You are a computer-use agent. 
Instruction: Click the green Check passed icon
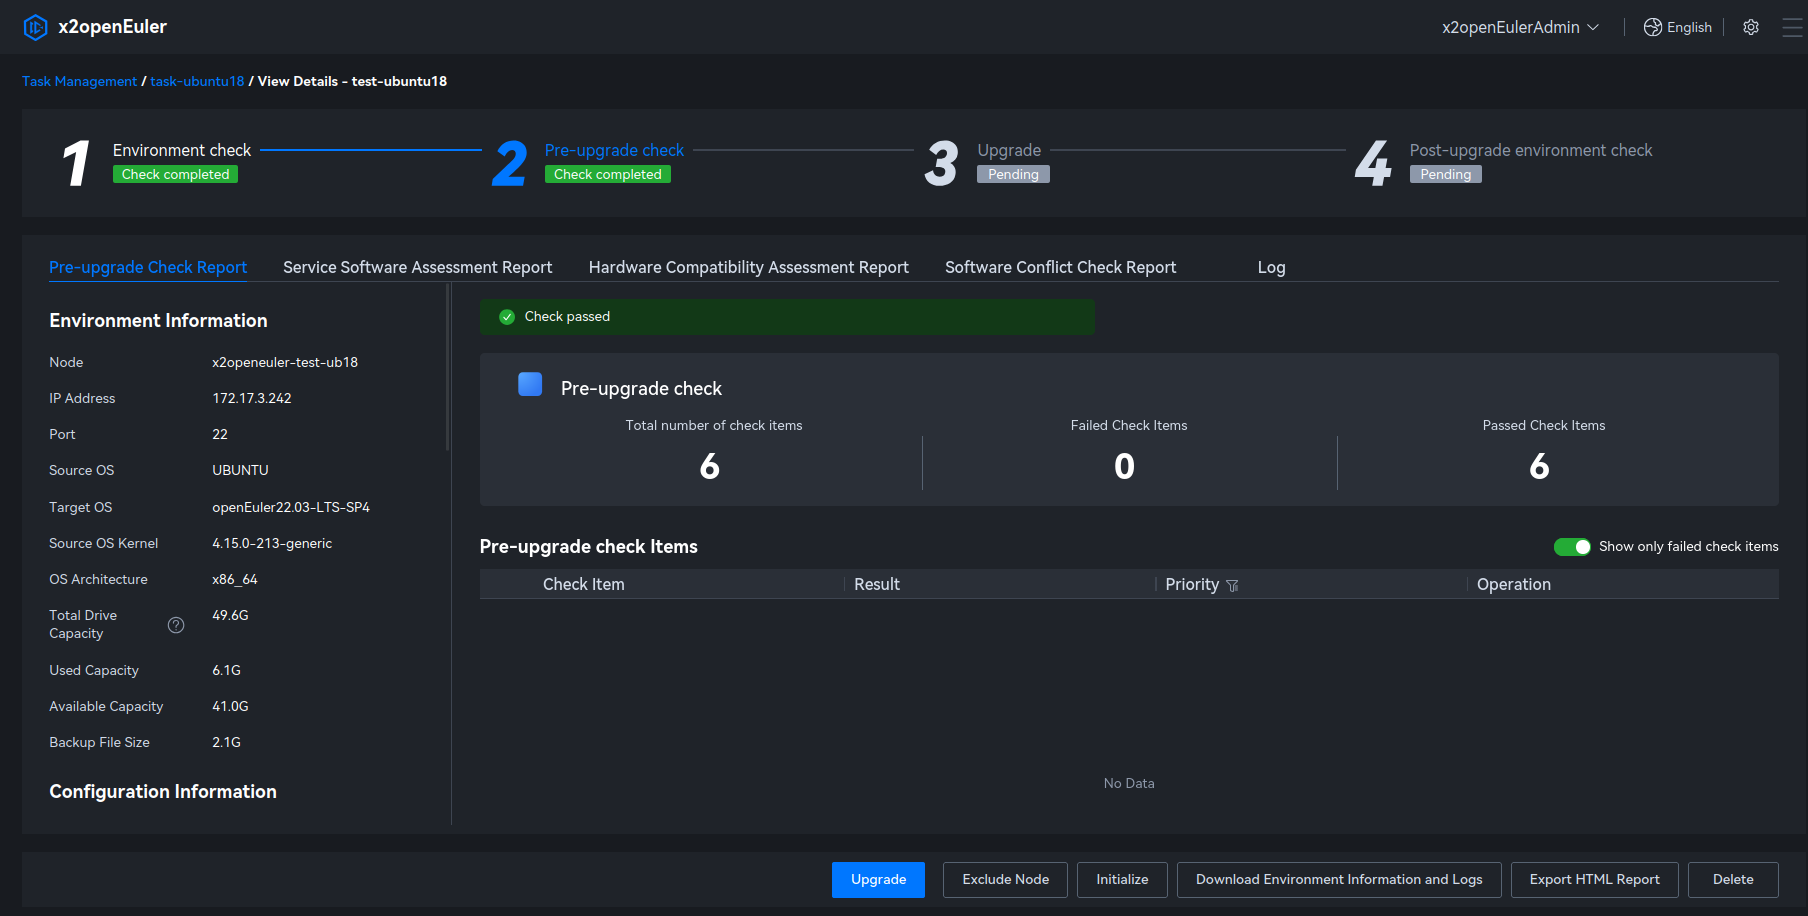(507, 317)
